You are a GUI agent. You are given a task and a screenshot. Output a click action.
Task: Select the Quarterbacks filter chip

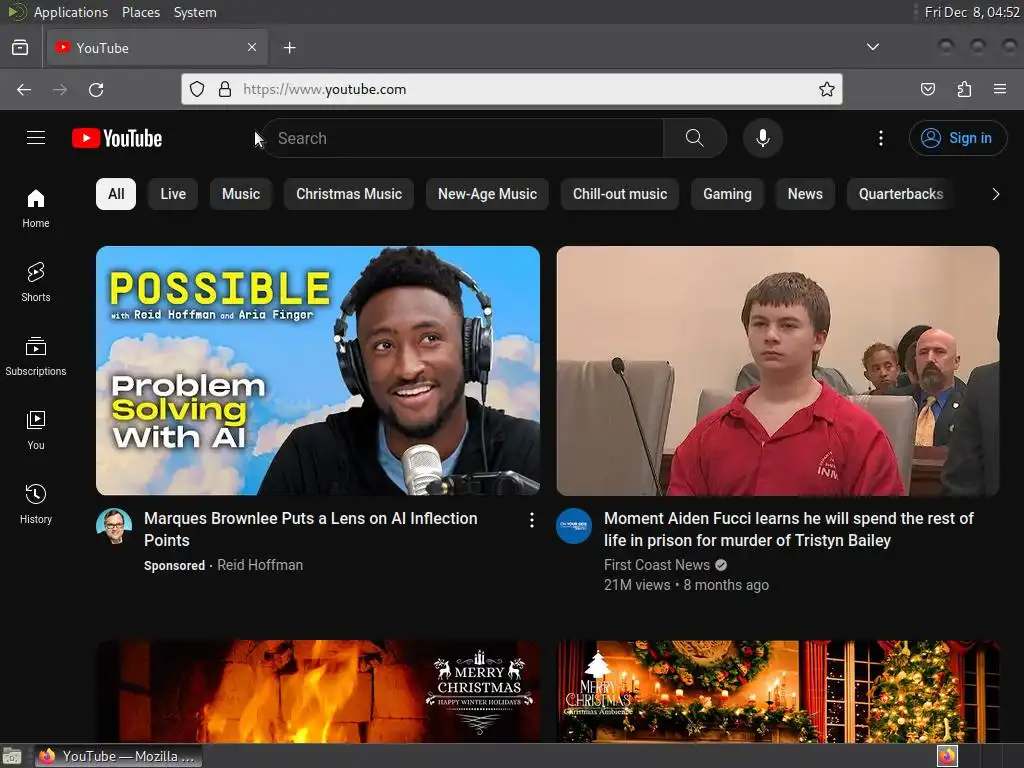click(x=901, y=194)
